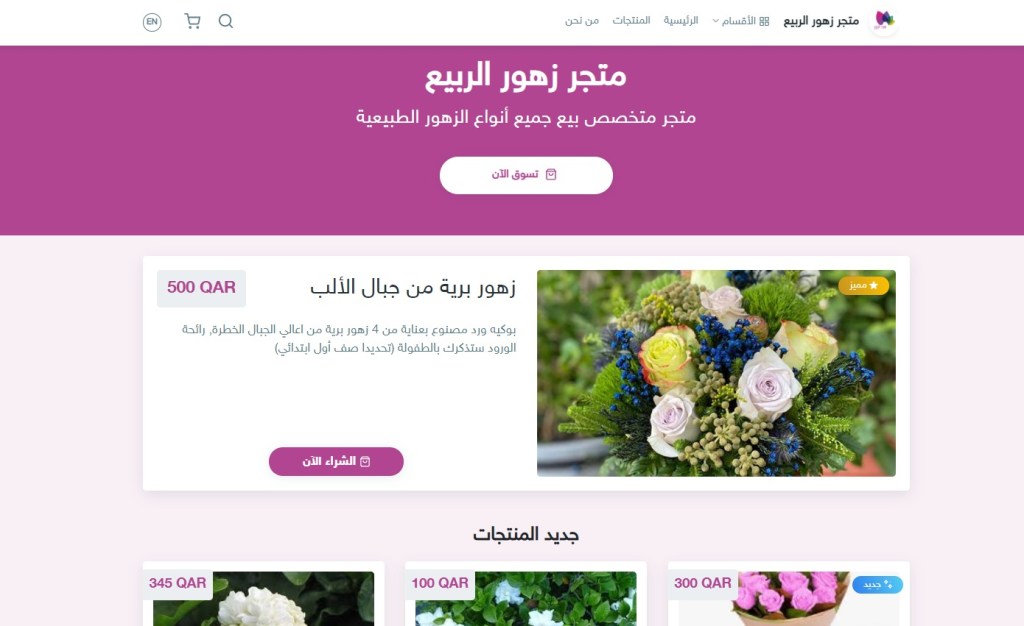Image resolution: width=1024 pixels, height=626 pixels.
Task: Click the 500 QAR price tag
Action: tap(201, 288)
